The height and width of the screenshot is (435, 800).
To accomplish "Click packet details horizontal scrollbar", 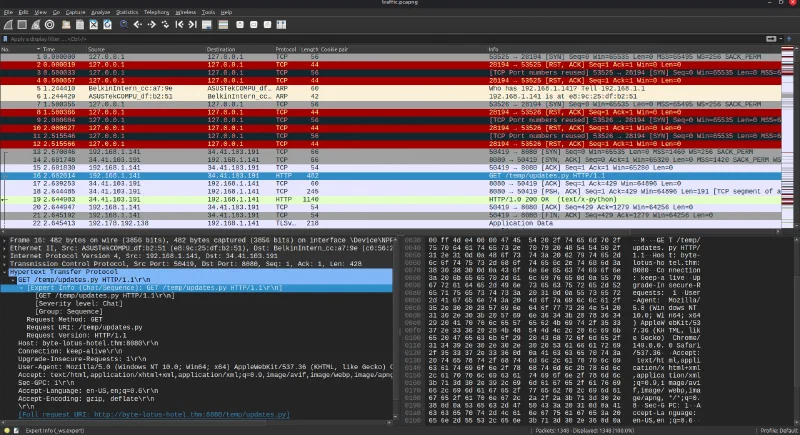I will [196, 422].
